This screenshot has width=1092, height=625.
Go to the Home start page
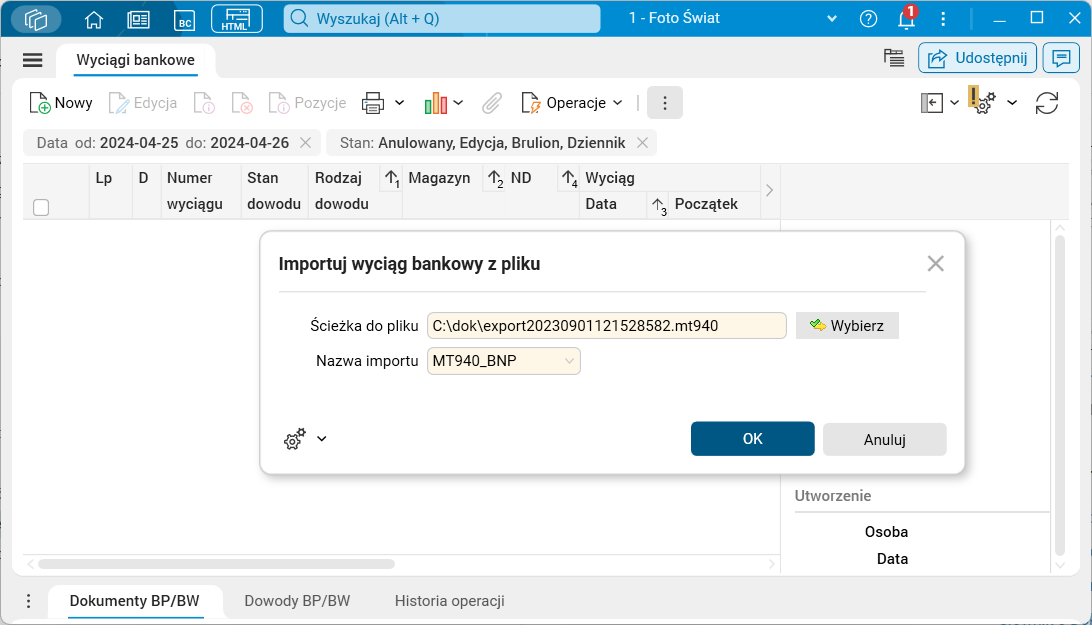pyautogui.click(x=93, y=20)
